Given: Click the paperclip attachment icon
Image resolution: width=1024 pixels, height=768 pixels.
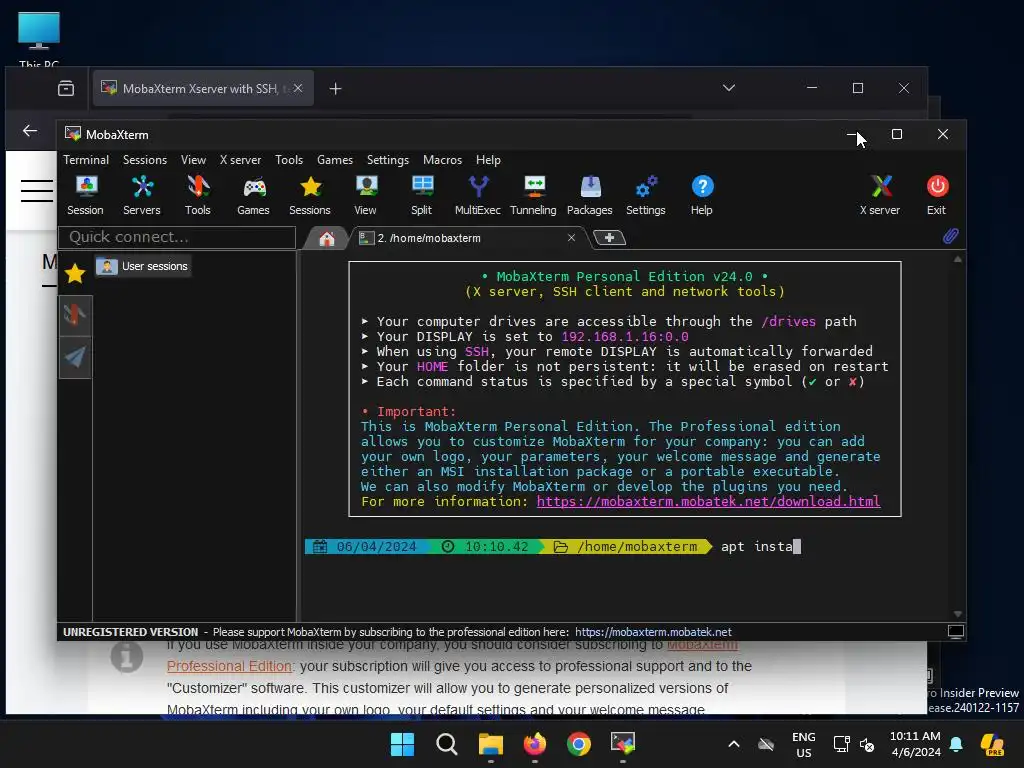Looking at the screenshot, I should (950, 236).
